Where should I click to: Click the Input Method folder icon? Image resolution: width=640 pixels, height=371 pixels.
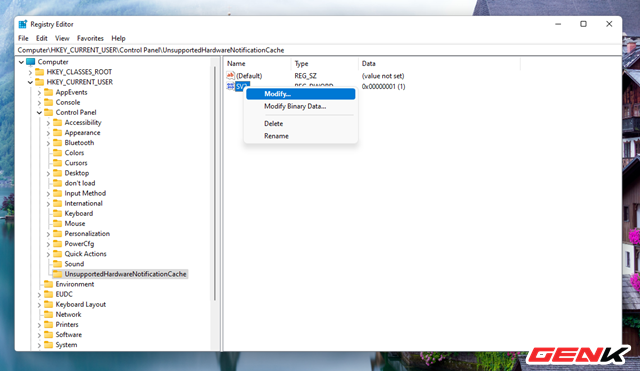[58, 193]
